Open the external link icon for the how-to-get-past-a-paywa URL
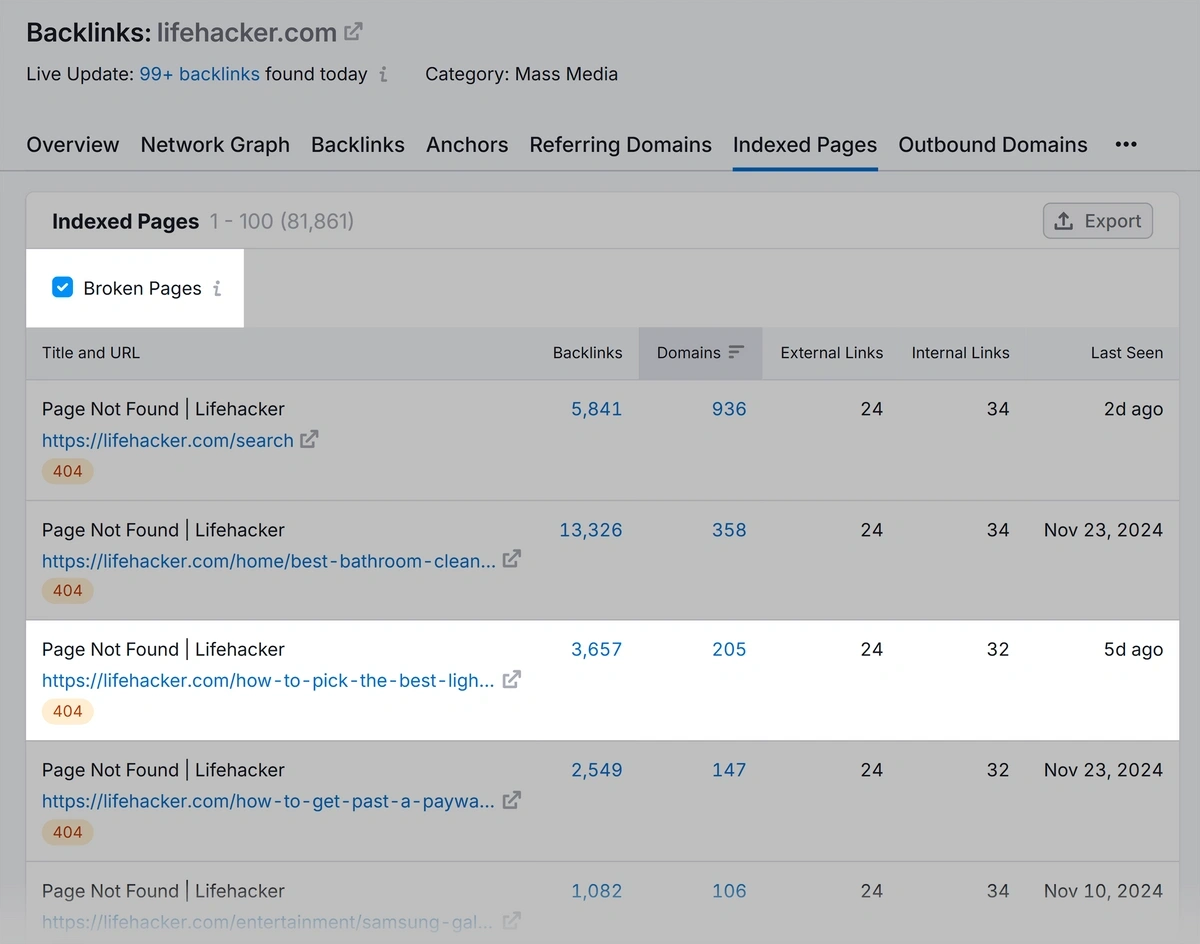Image resolution: width=1200 pixels, height=944 pixels. coord(511,800)
